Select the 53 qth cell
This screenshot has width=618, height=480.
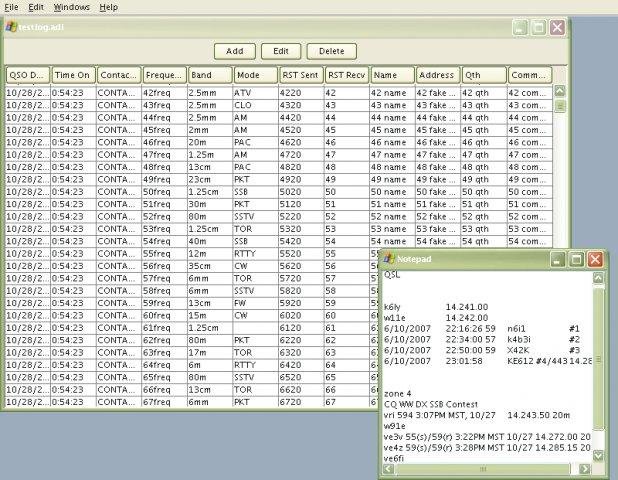coord(484,229)
